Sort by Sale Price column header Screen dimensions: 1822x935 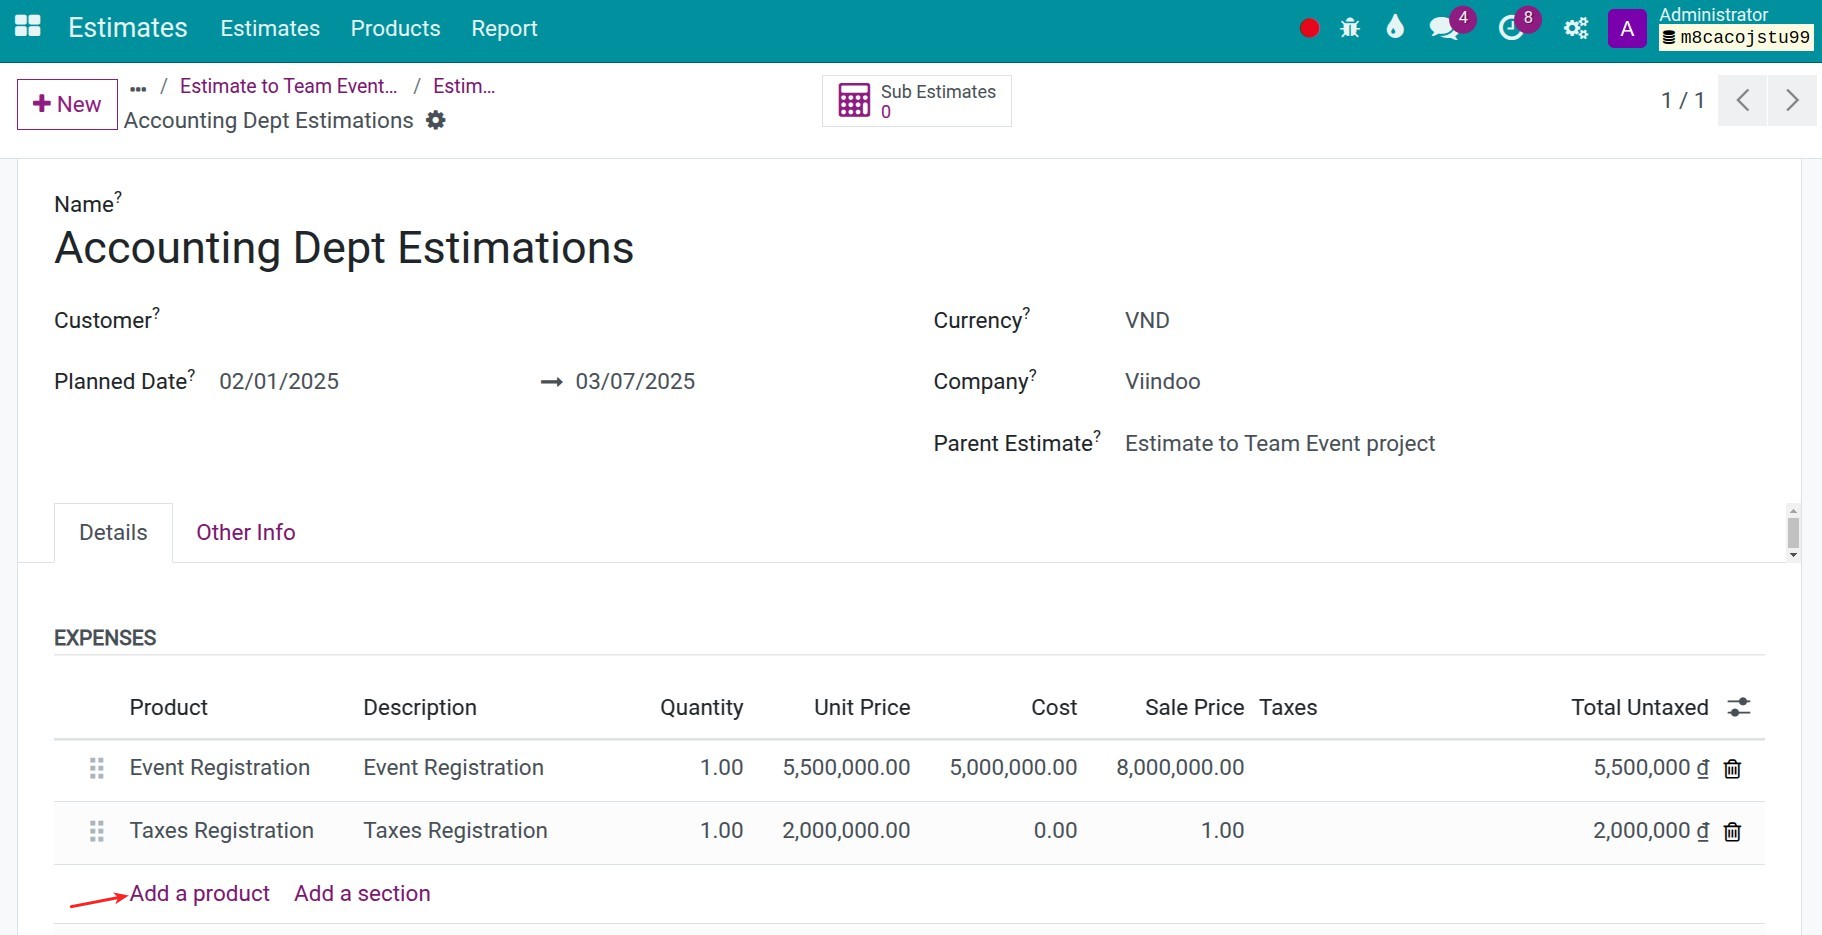click(x=1194, y=707)
